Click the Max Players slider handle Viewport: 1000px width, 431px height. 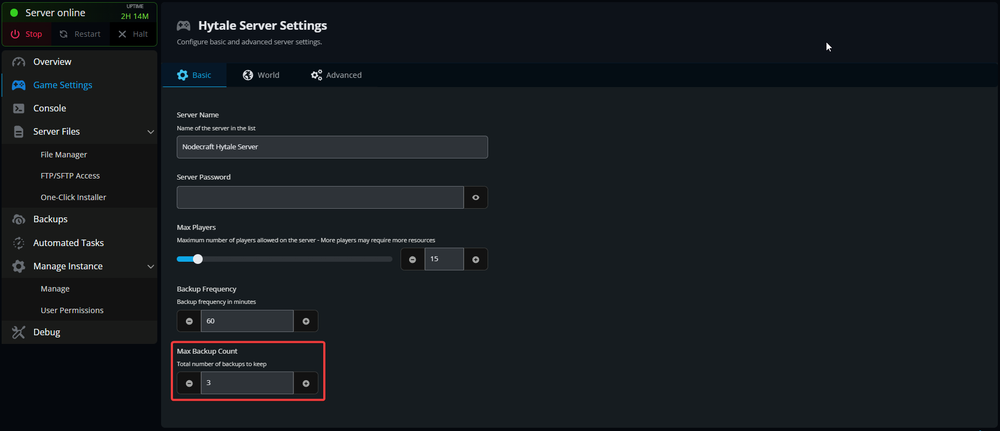pyautogui.click(x=197, y=259)
